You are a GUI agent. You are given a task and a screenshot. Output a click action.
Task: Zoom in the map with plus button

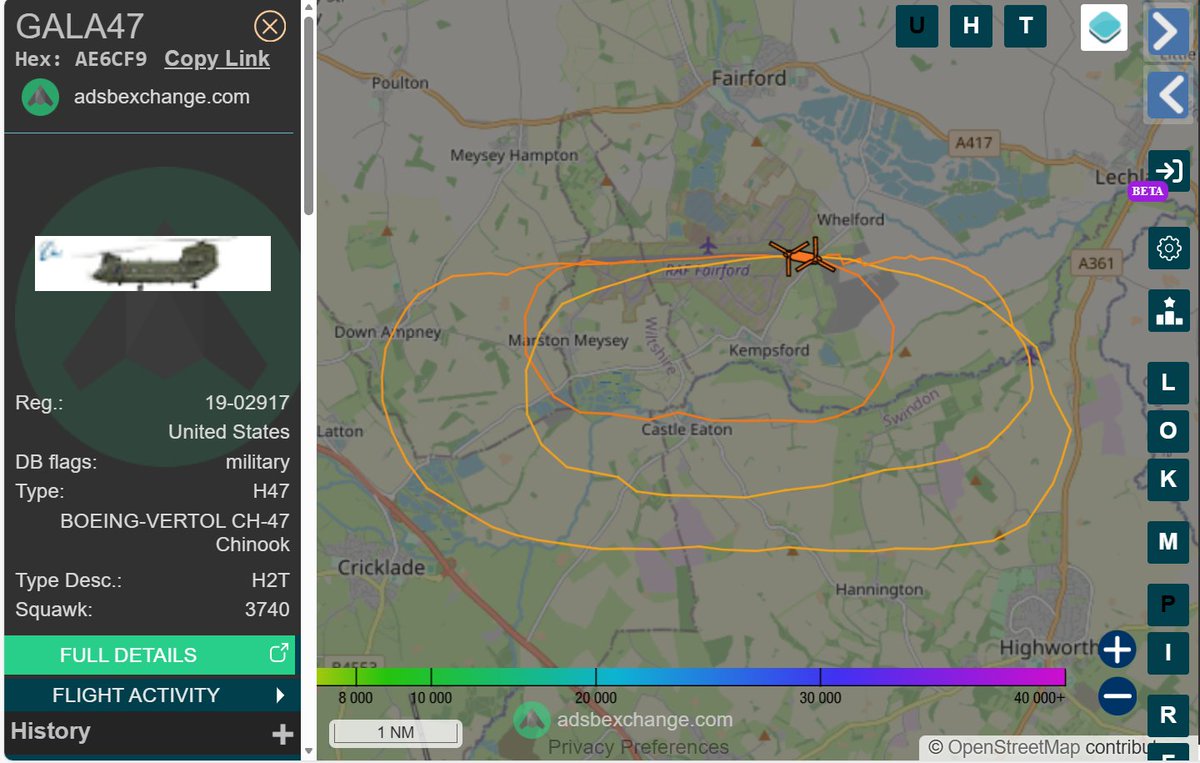(x=1117, y=650)
